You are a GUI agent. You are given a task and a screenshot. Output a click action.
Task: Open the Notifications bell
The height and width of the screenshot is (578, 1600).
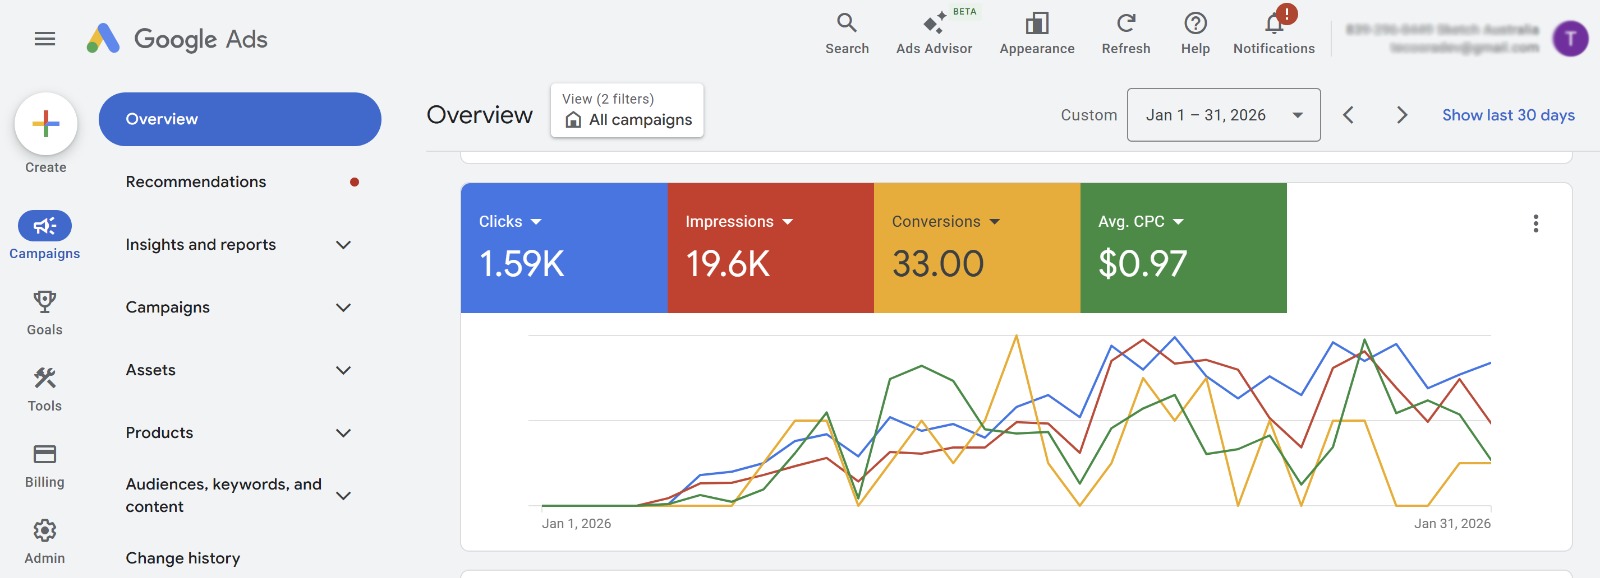click(x=1274, y=24)
